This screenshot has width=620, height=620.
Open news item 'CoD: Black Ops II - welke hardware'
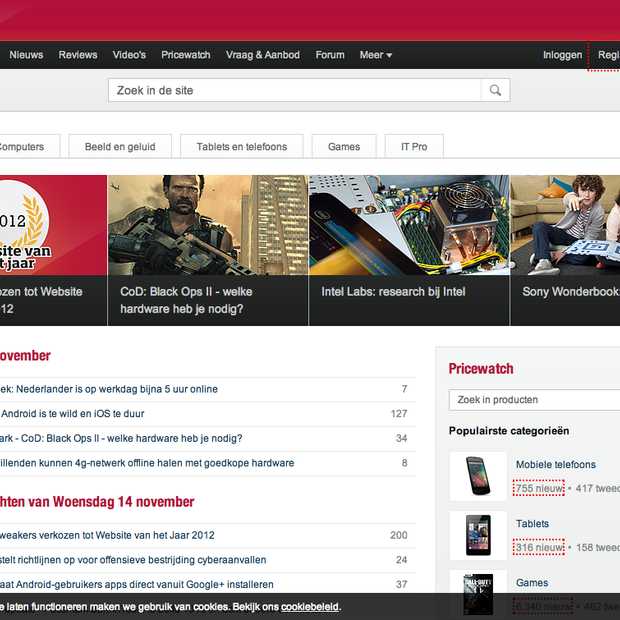[121, 438]
